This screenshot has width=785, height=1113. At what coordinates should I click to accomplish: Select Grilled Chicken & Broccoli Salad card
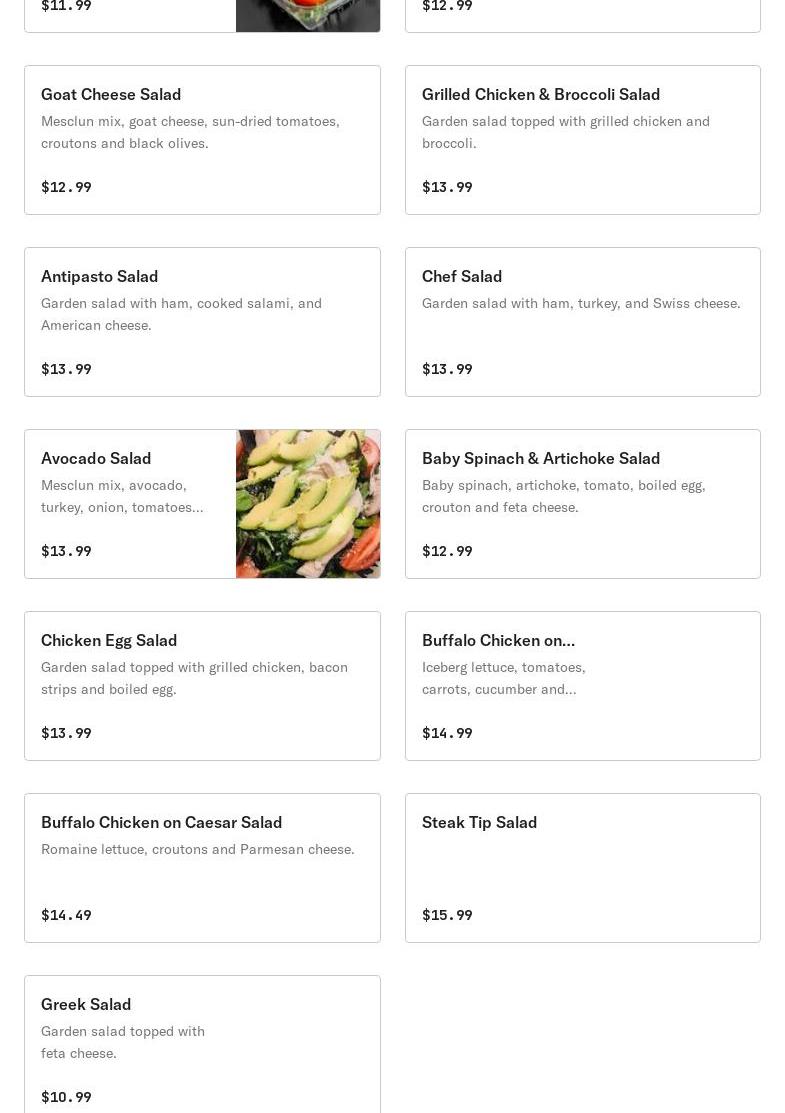[x=583, y=140]
